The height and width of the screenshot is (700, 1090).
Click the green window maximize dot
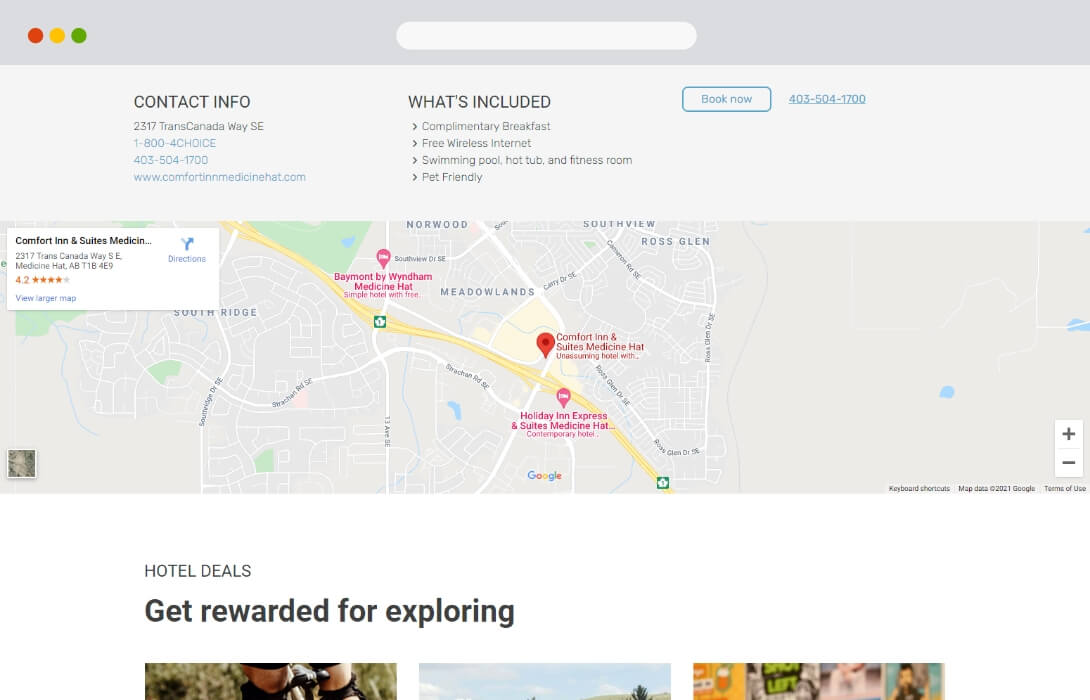click(79, 35)
